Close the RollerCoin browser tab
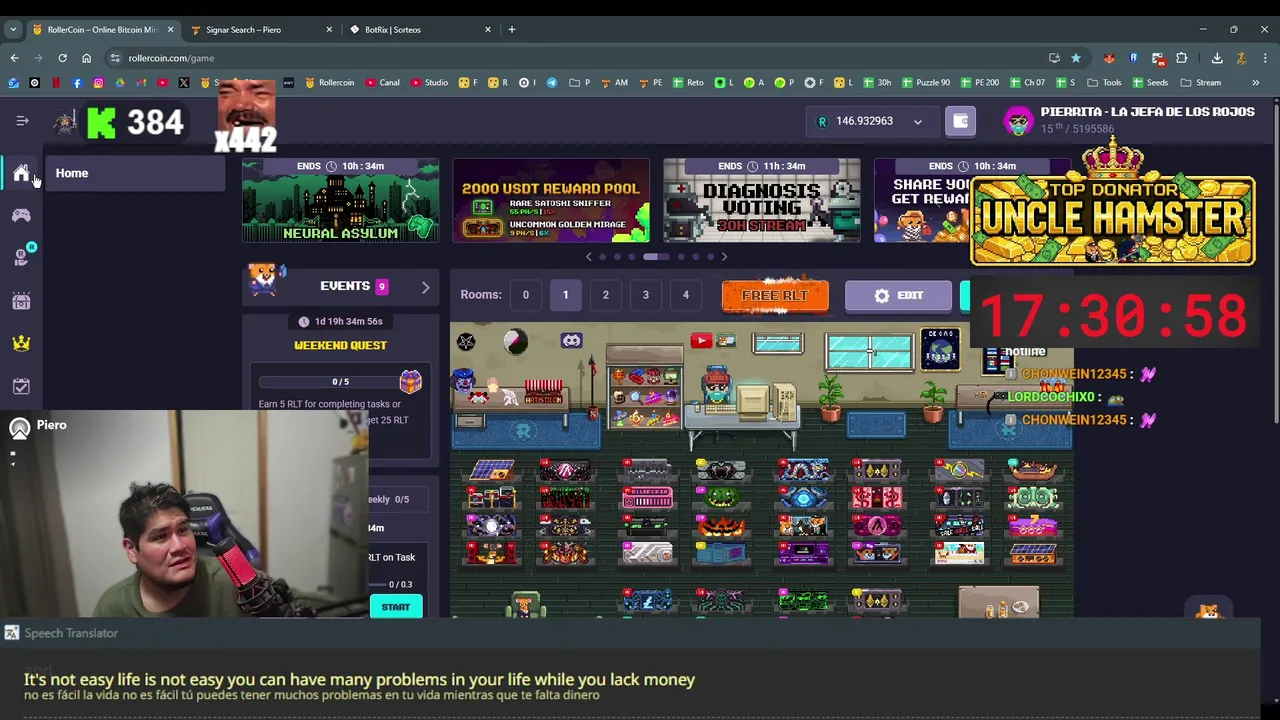 pyautogui.click(x=170, y=30)
